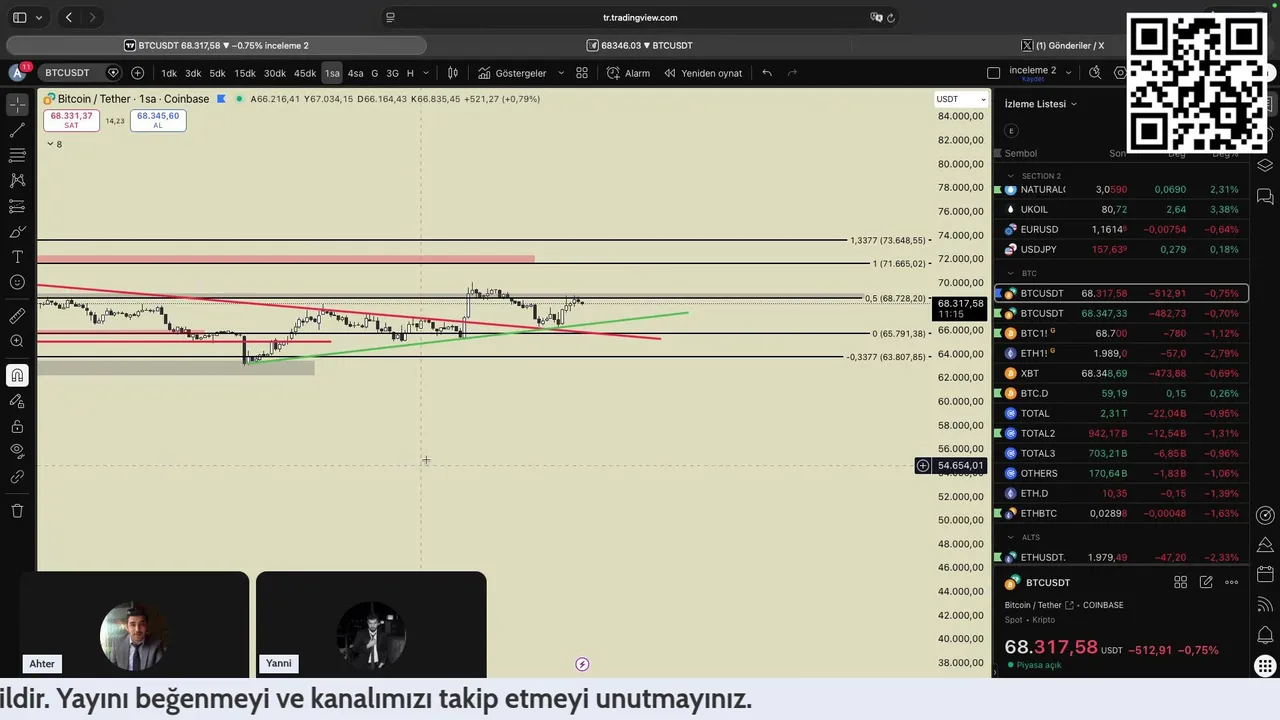The width and height of the screenshot is (1280, 720).
Task: Click the trash remove objects icon
Action: point(17,511)
